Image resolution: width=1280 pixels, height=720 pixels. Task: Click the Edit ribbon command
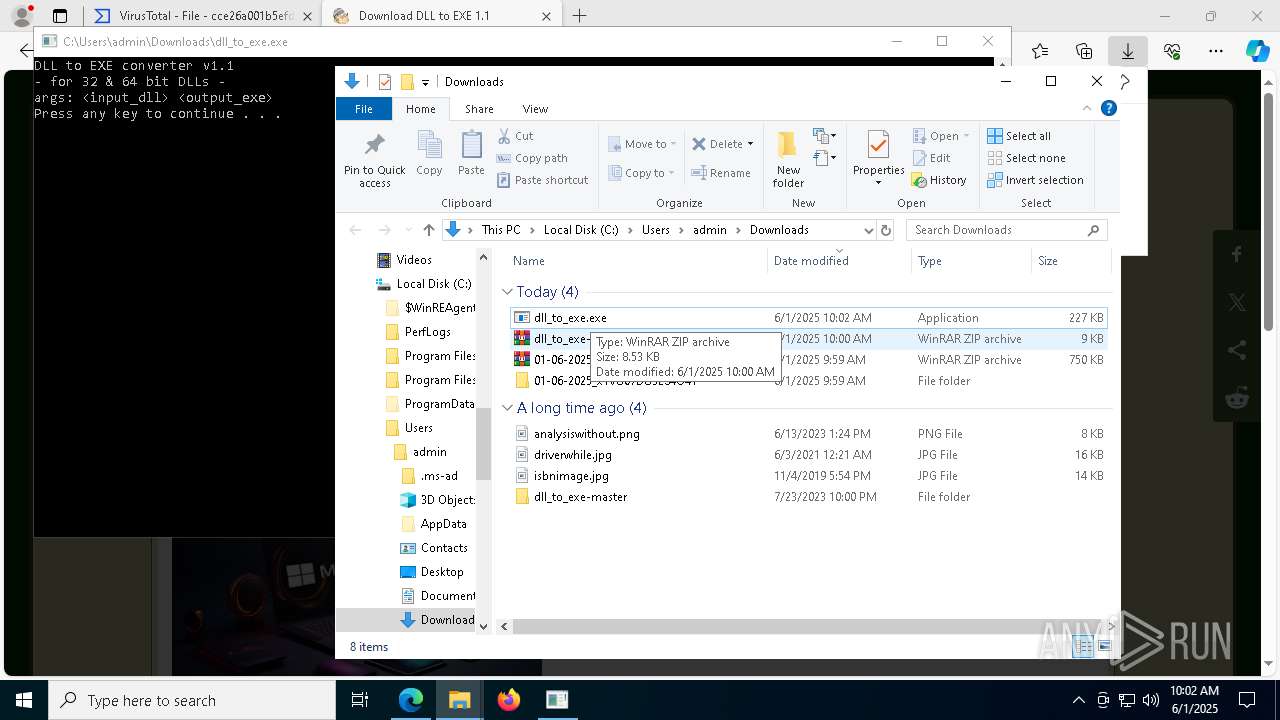pyautogui.click(x=931, y=158)
